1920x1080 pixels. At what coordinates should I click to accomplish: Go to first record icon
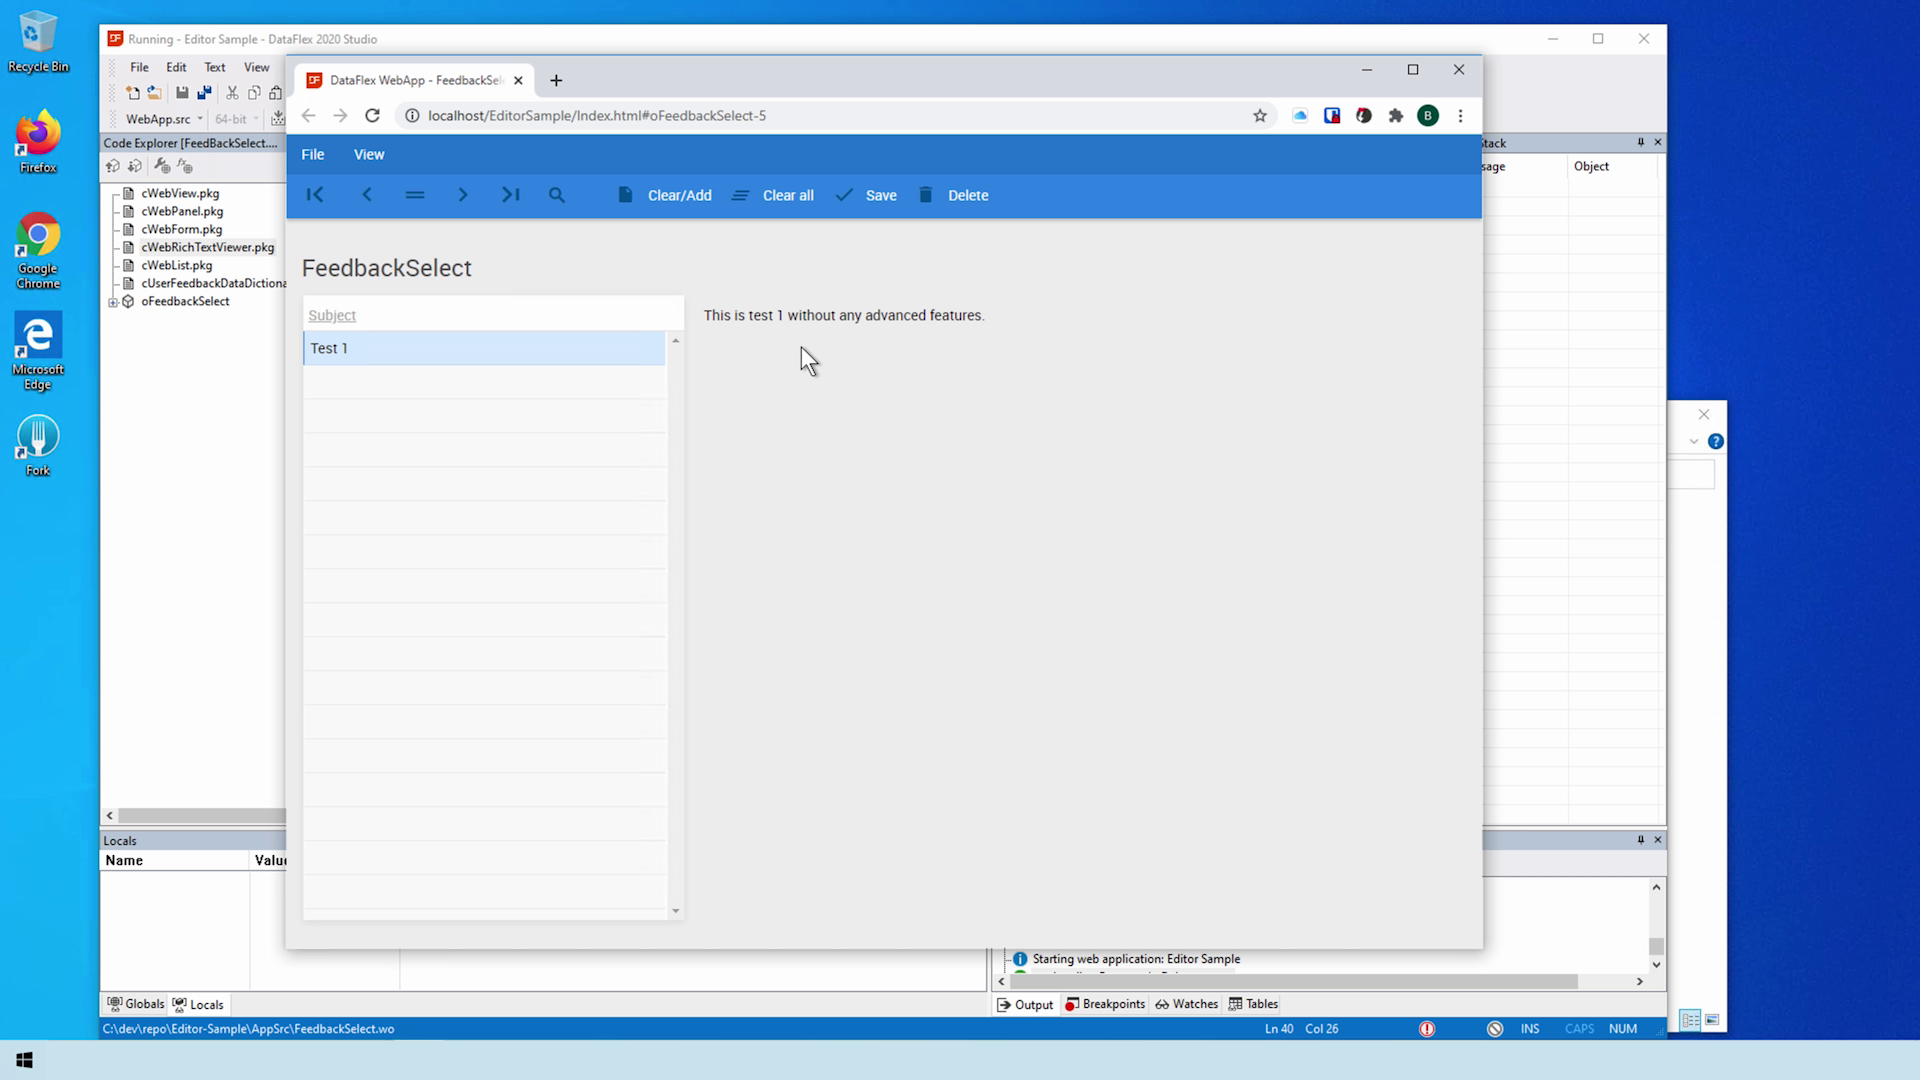pyautogui.click(x=315, y=195)
